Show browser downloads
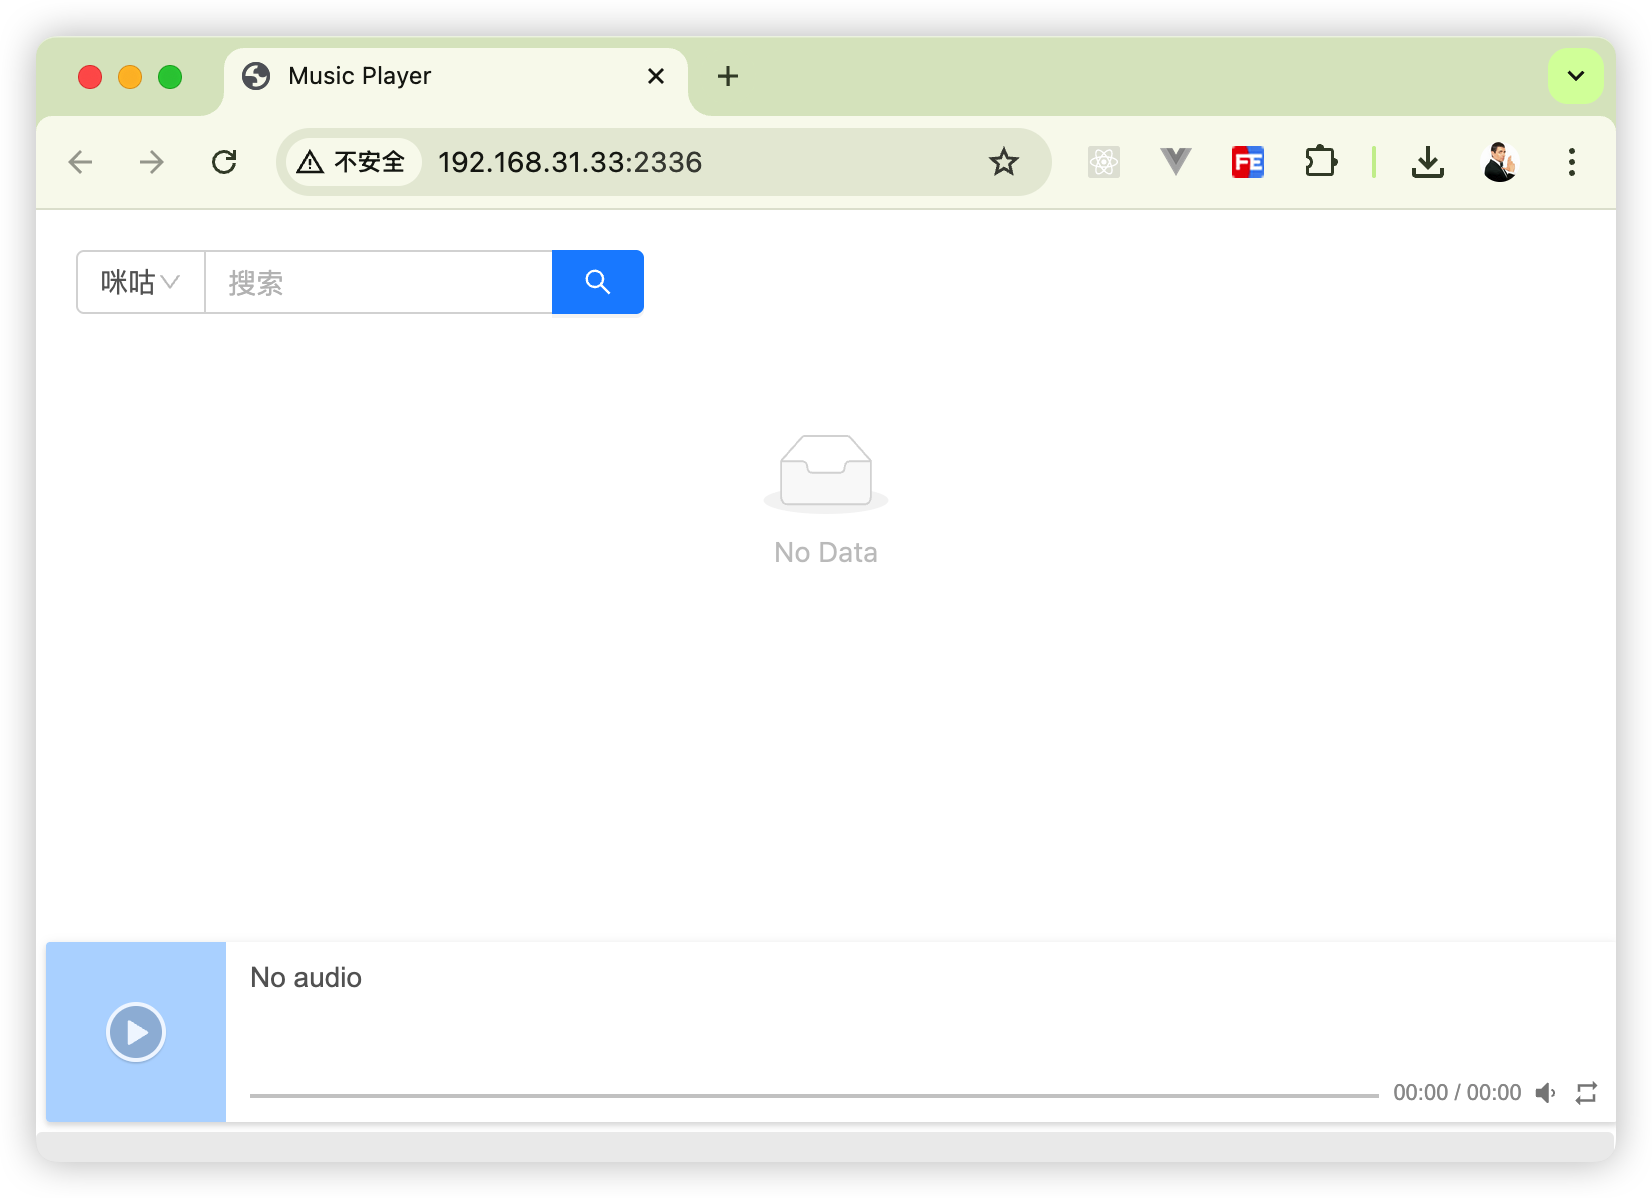 1427,162
